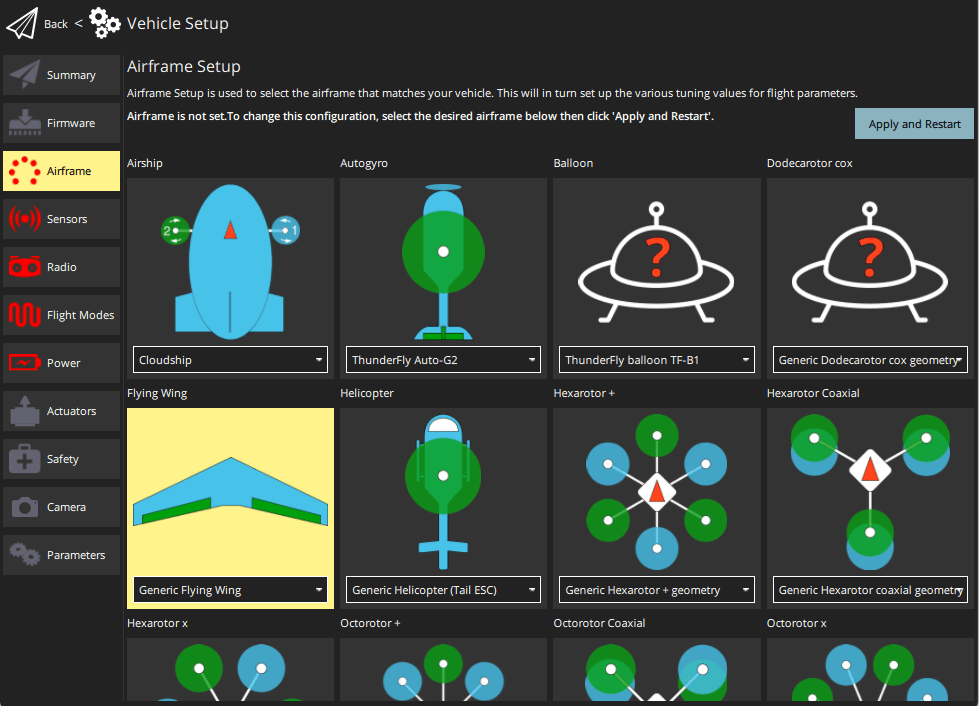The width and height of the screenshot is (979, 706).
Task: Expand the Cloudship airframe dropdown
Action: point(230,360)
